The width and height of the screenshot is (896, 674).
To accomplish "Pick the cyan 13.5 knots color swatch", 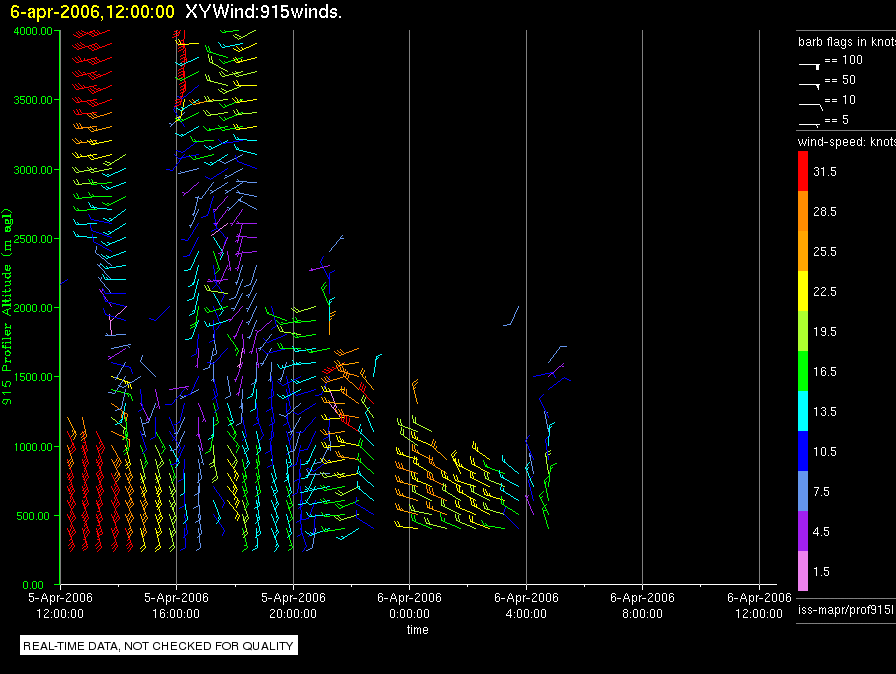I will pyautogui.click(x=802, y=411).
